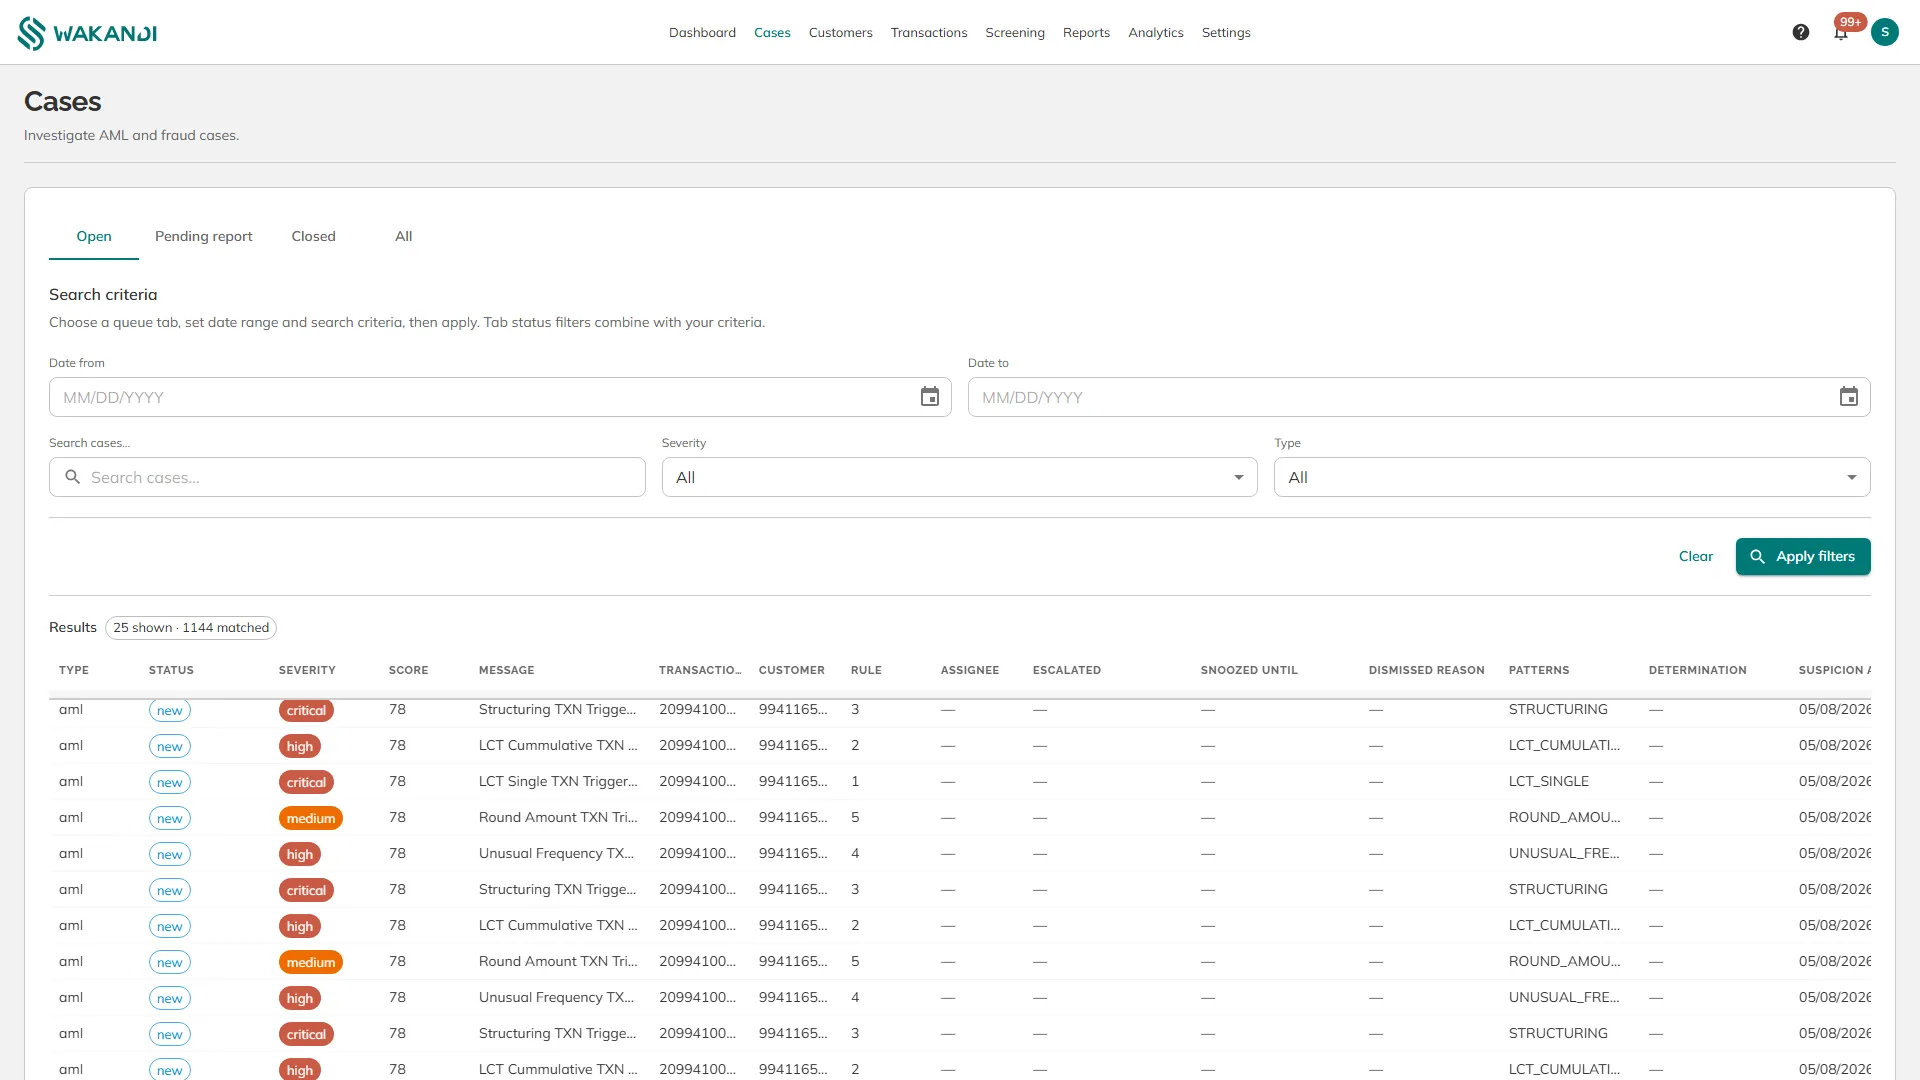
Task: Open the Transactions navigation item
Action: click(929, 33)
